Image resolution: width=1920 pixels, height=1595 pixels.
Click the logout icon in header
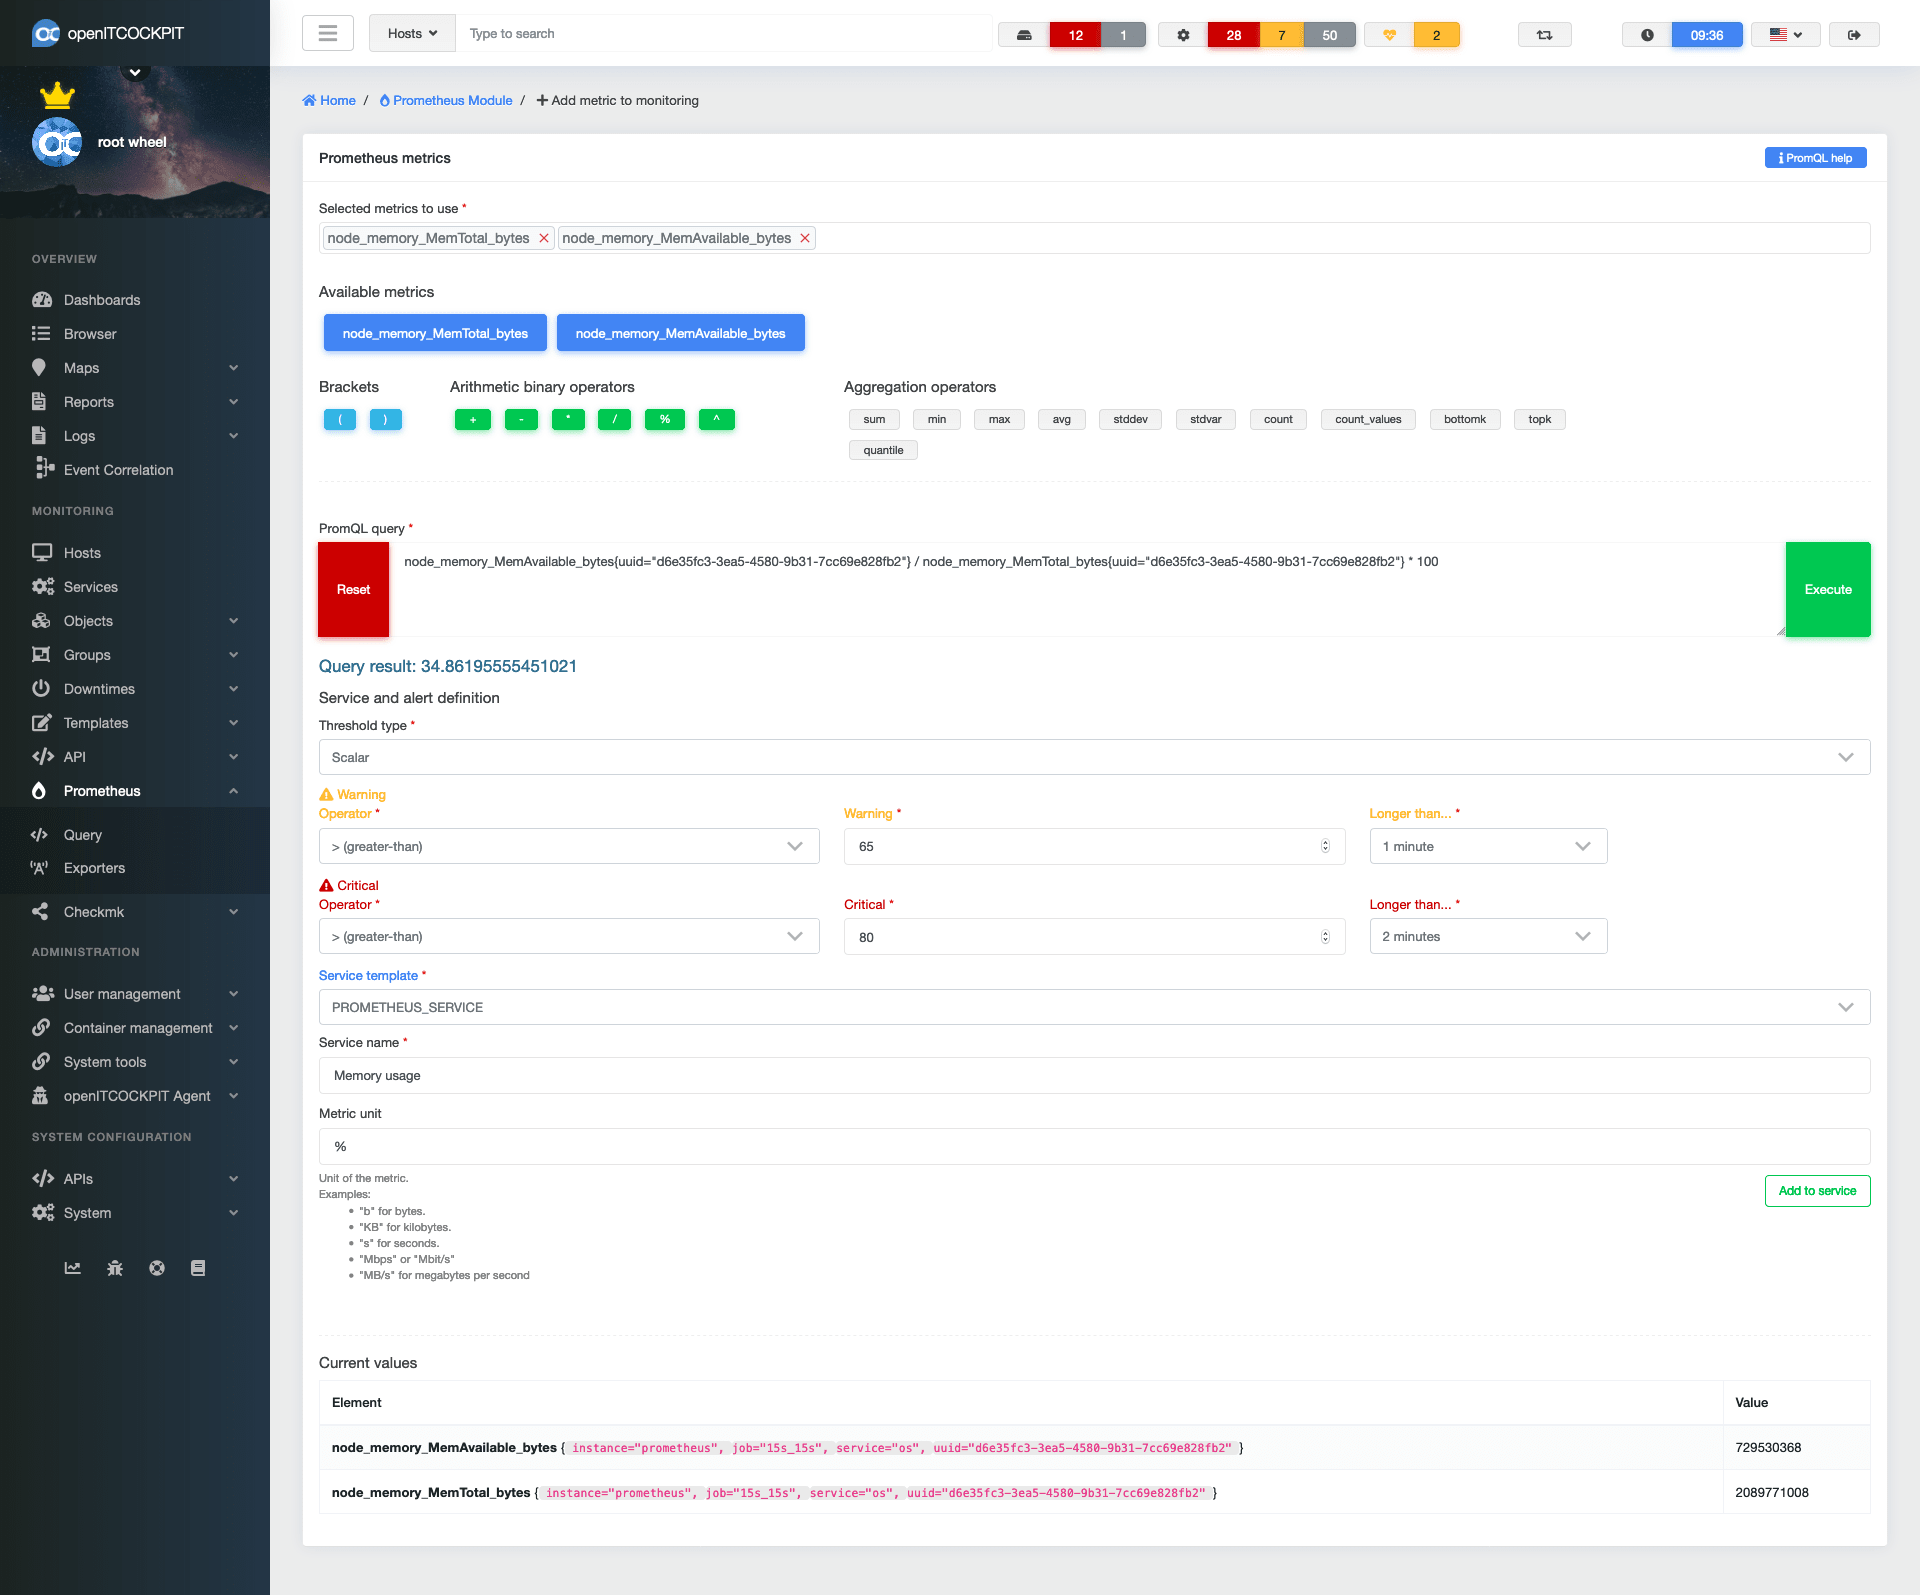pos(1854,35)
